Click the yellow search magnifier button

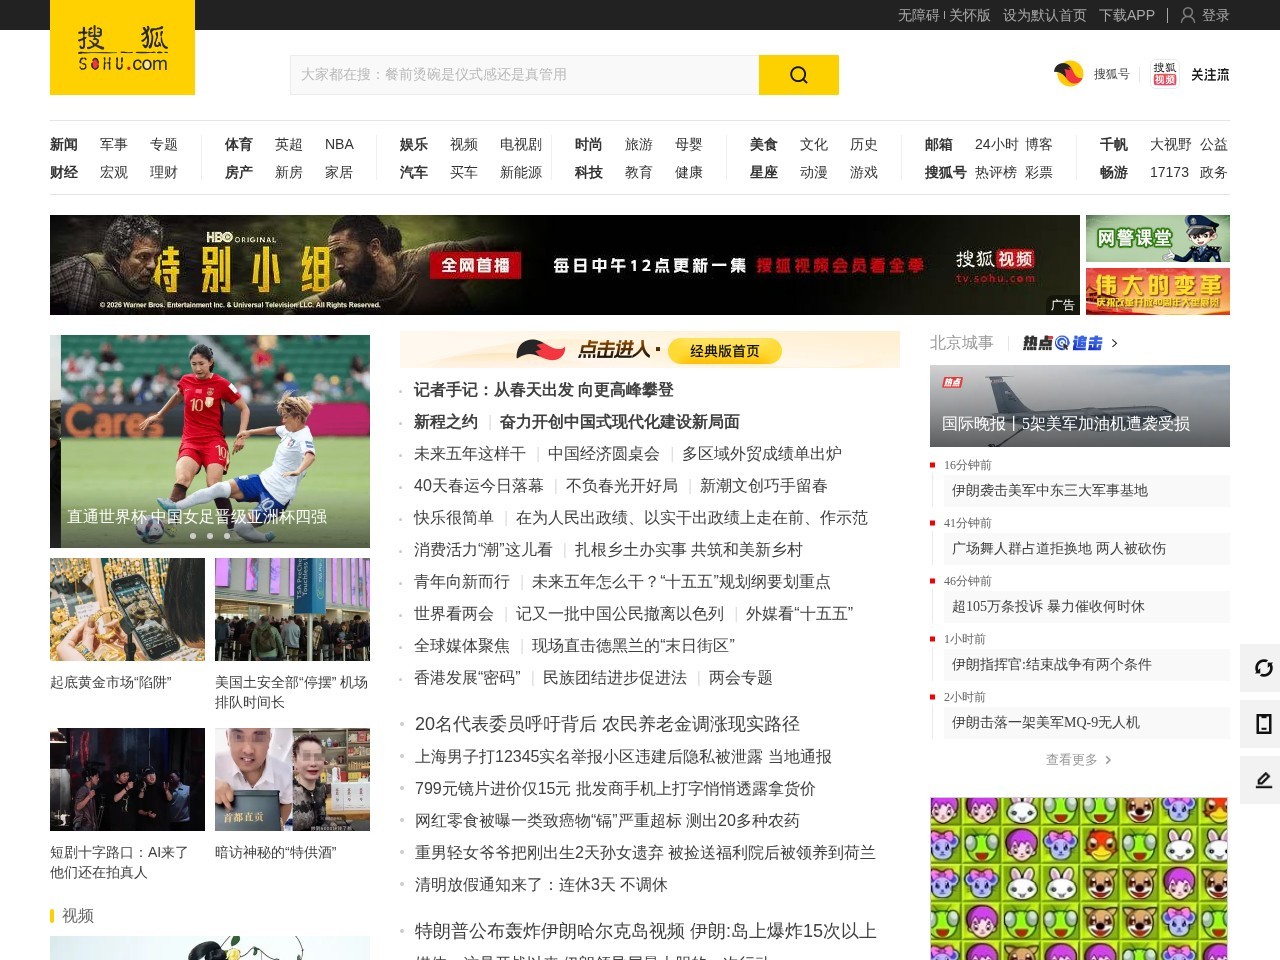click(x=798, y=75)
